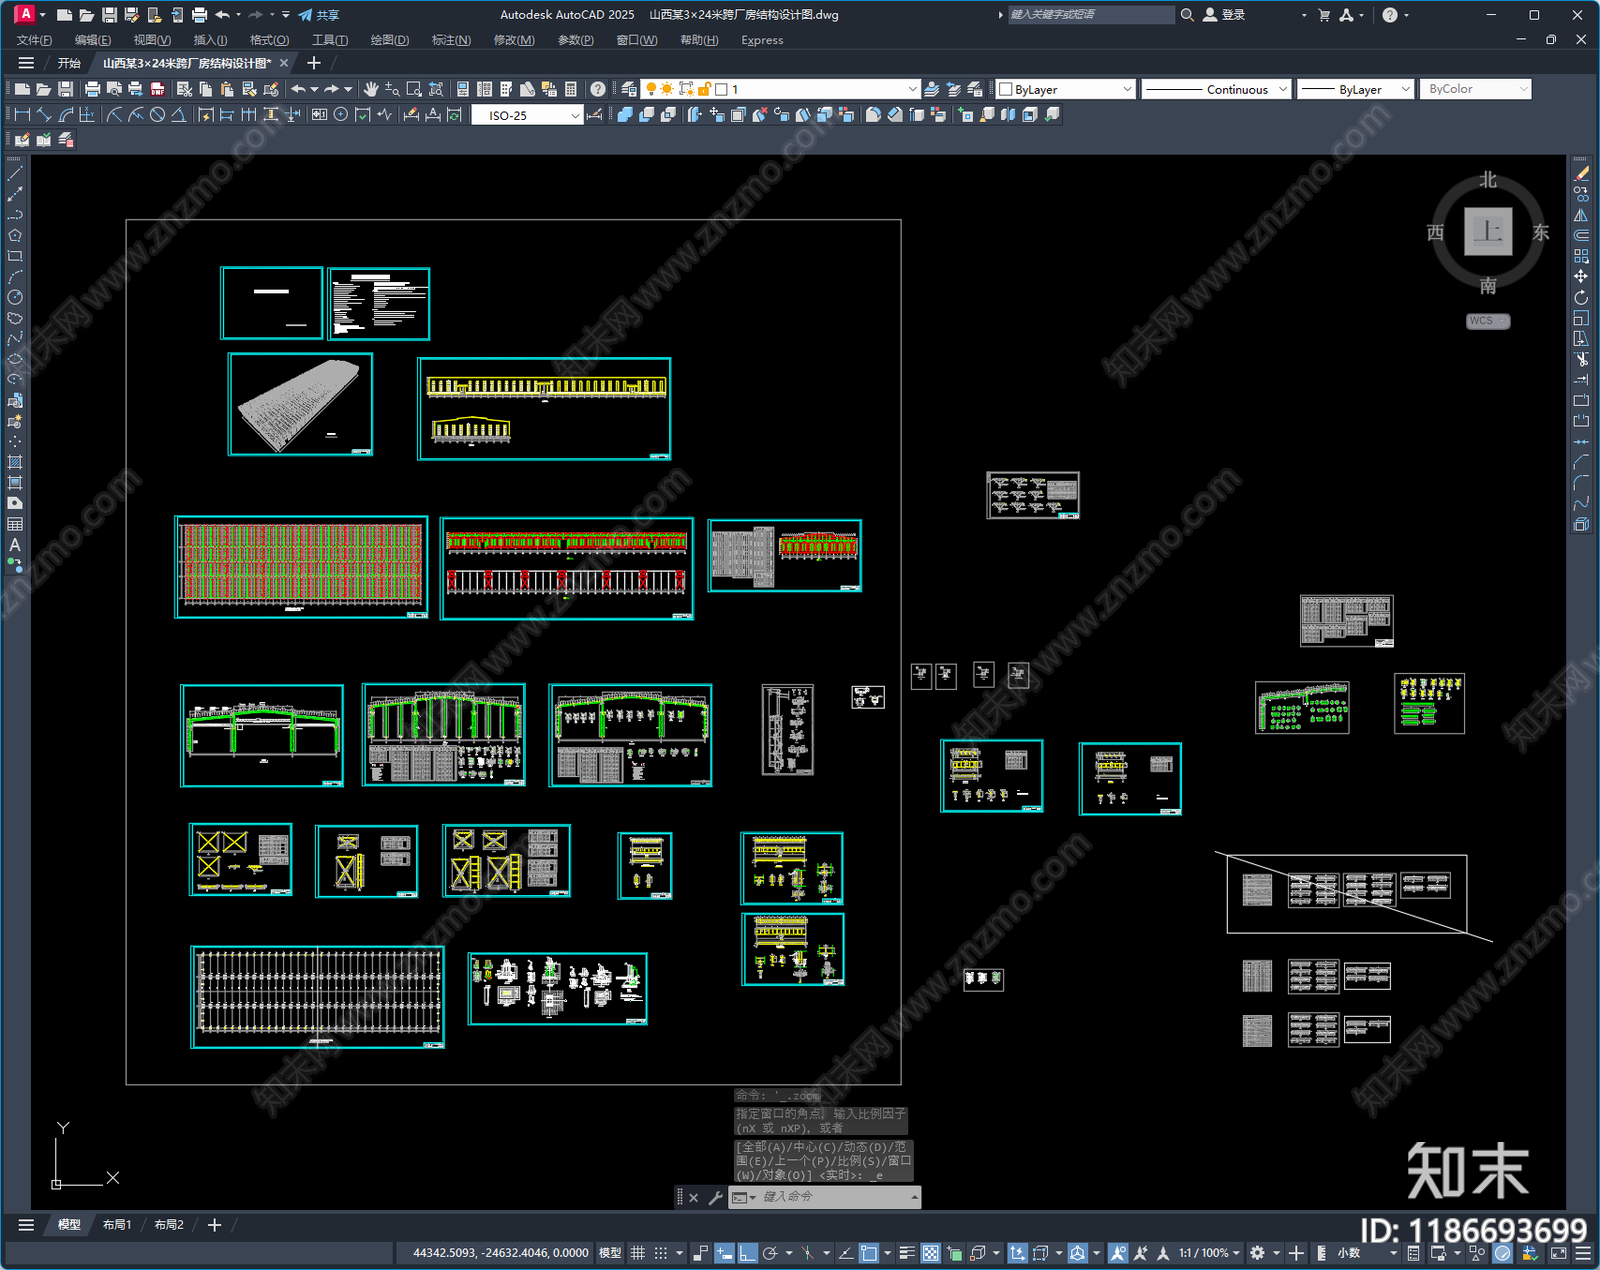Select the Move tool in modify toolbar
Screen dimensions: 1600x1270
tap(1581, 276)
